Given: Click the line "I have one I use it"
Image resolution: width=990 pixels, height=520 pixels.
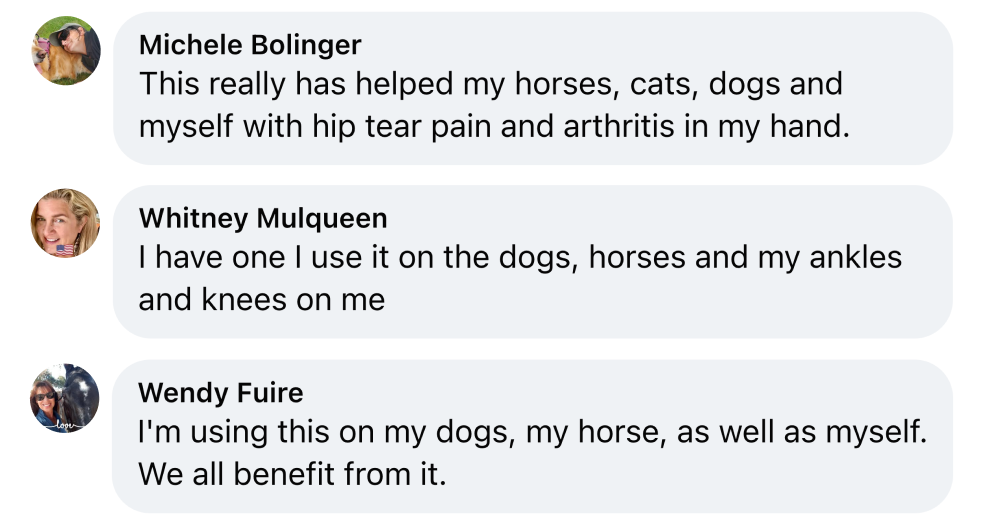Looking at the screenshot, I should (520, 257).
